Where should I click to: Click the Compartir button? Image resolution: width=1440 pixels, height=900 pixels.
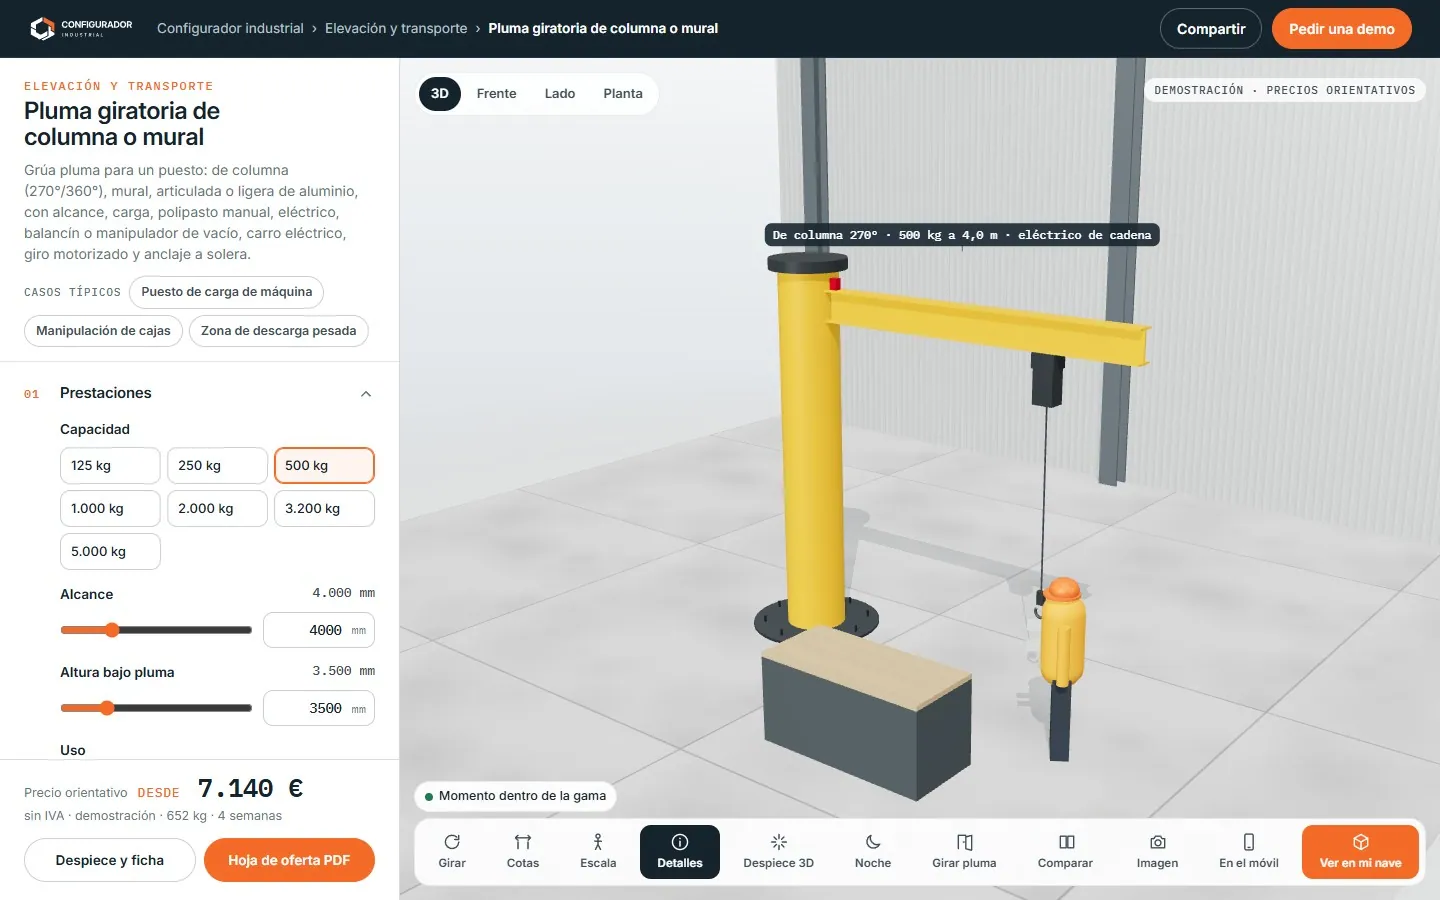[x=1211, y=29]
